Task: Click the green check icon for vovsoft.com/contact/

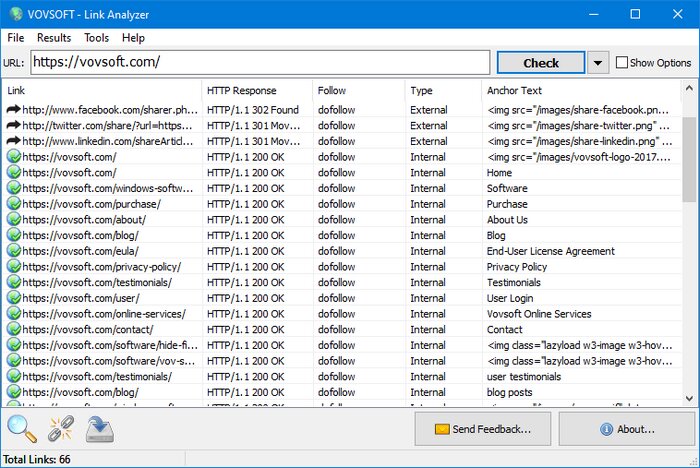Action: (x=13, y=329)
